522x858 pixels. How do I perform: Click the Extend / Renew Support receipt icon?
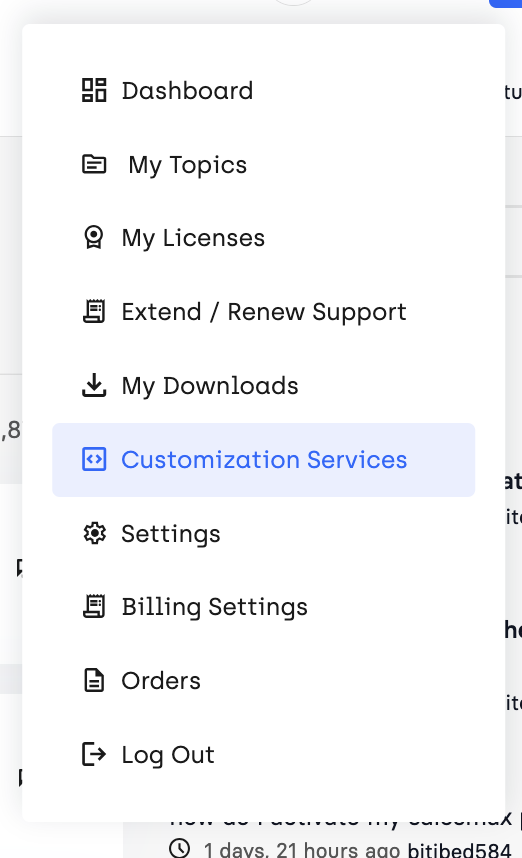click(x=94, y=312)
